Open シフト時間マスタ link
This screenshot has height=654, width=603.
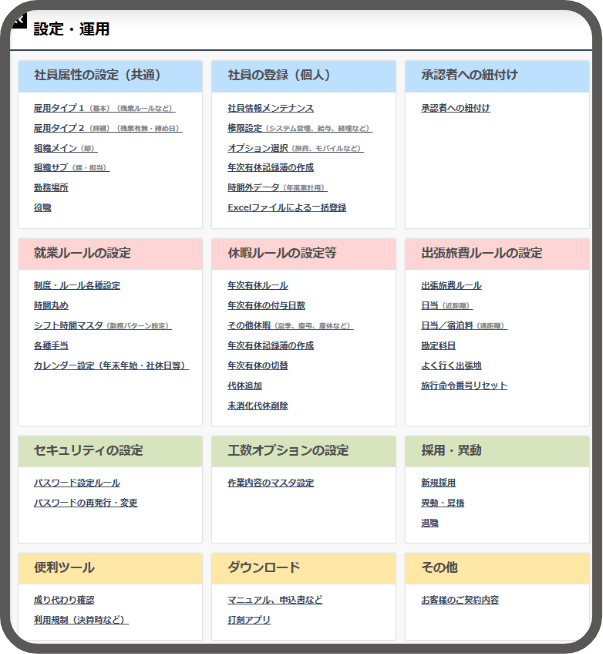103,325
